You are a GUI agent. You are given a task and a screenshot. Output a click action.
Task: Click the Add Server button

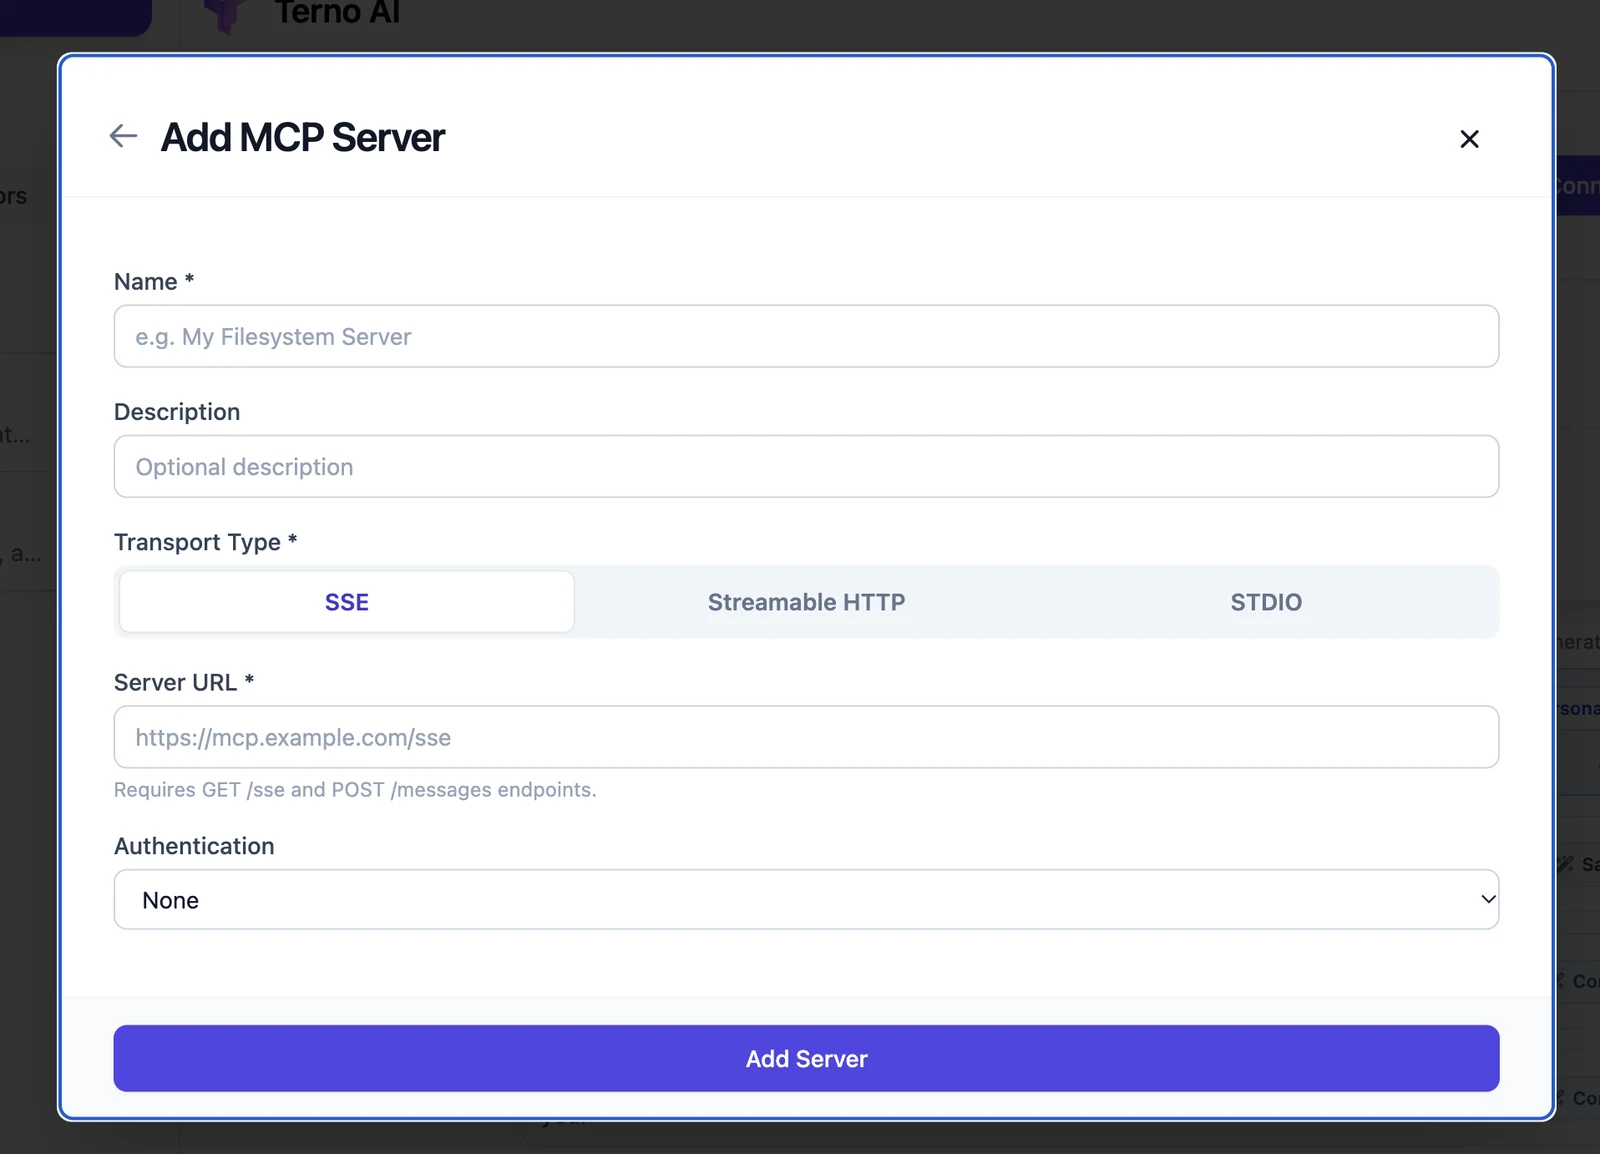point(806,1058)
